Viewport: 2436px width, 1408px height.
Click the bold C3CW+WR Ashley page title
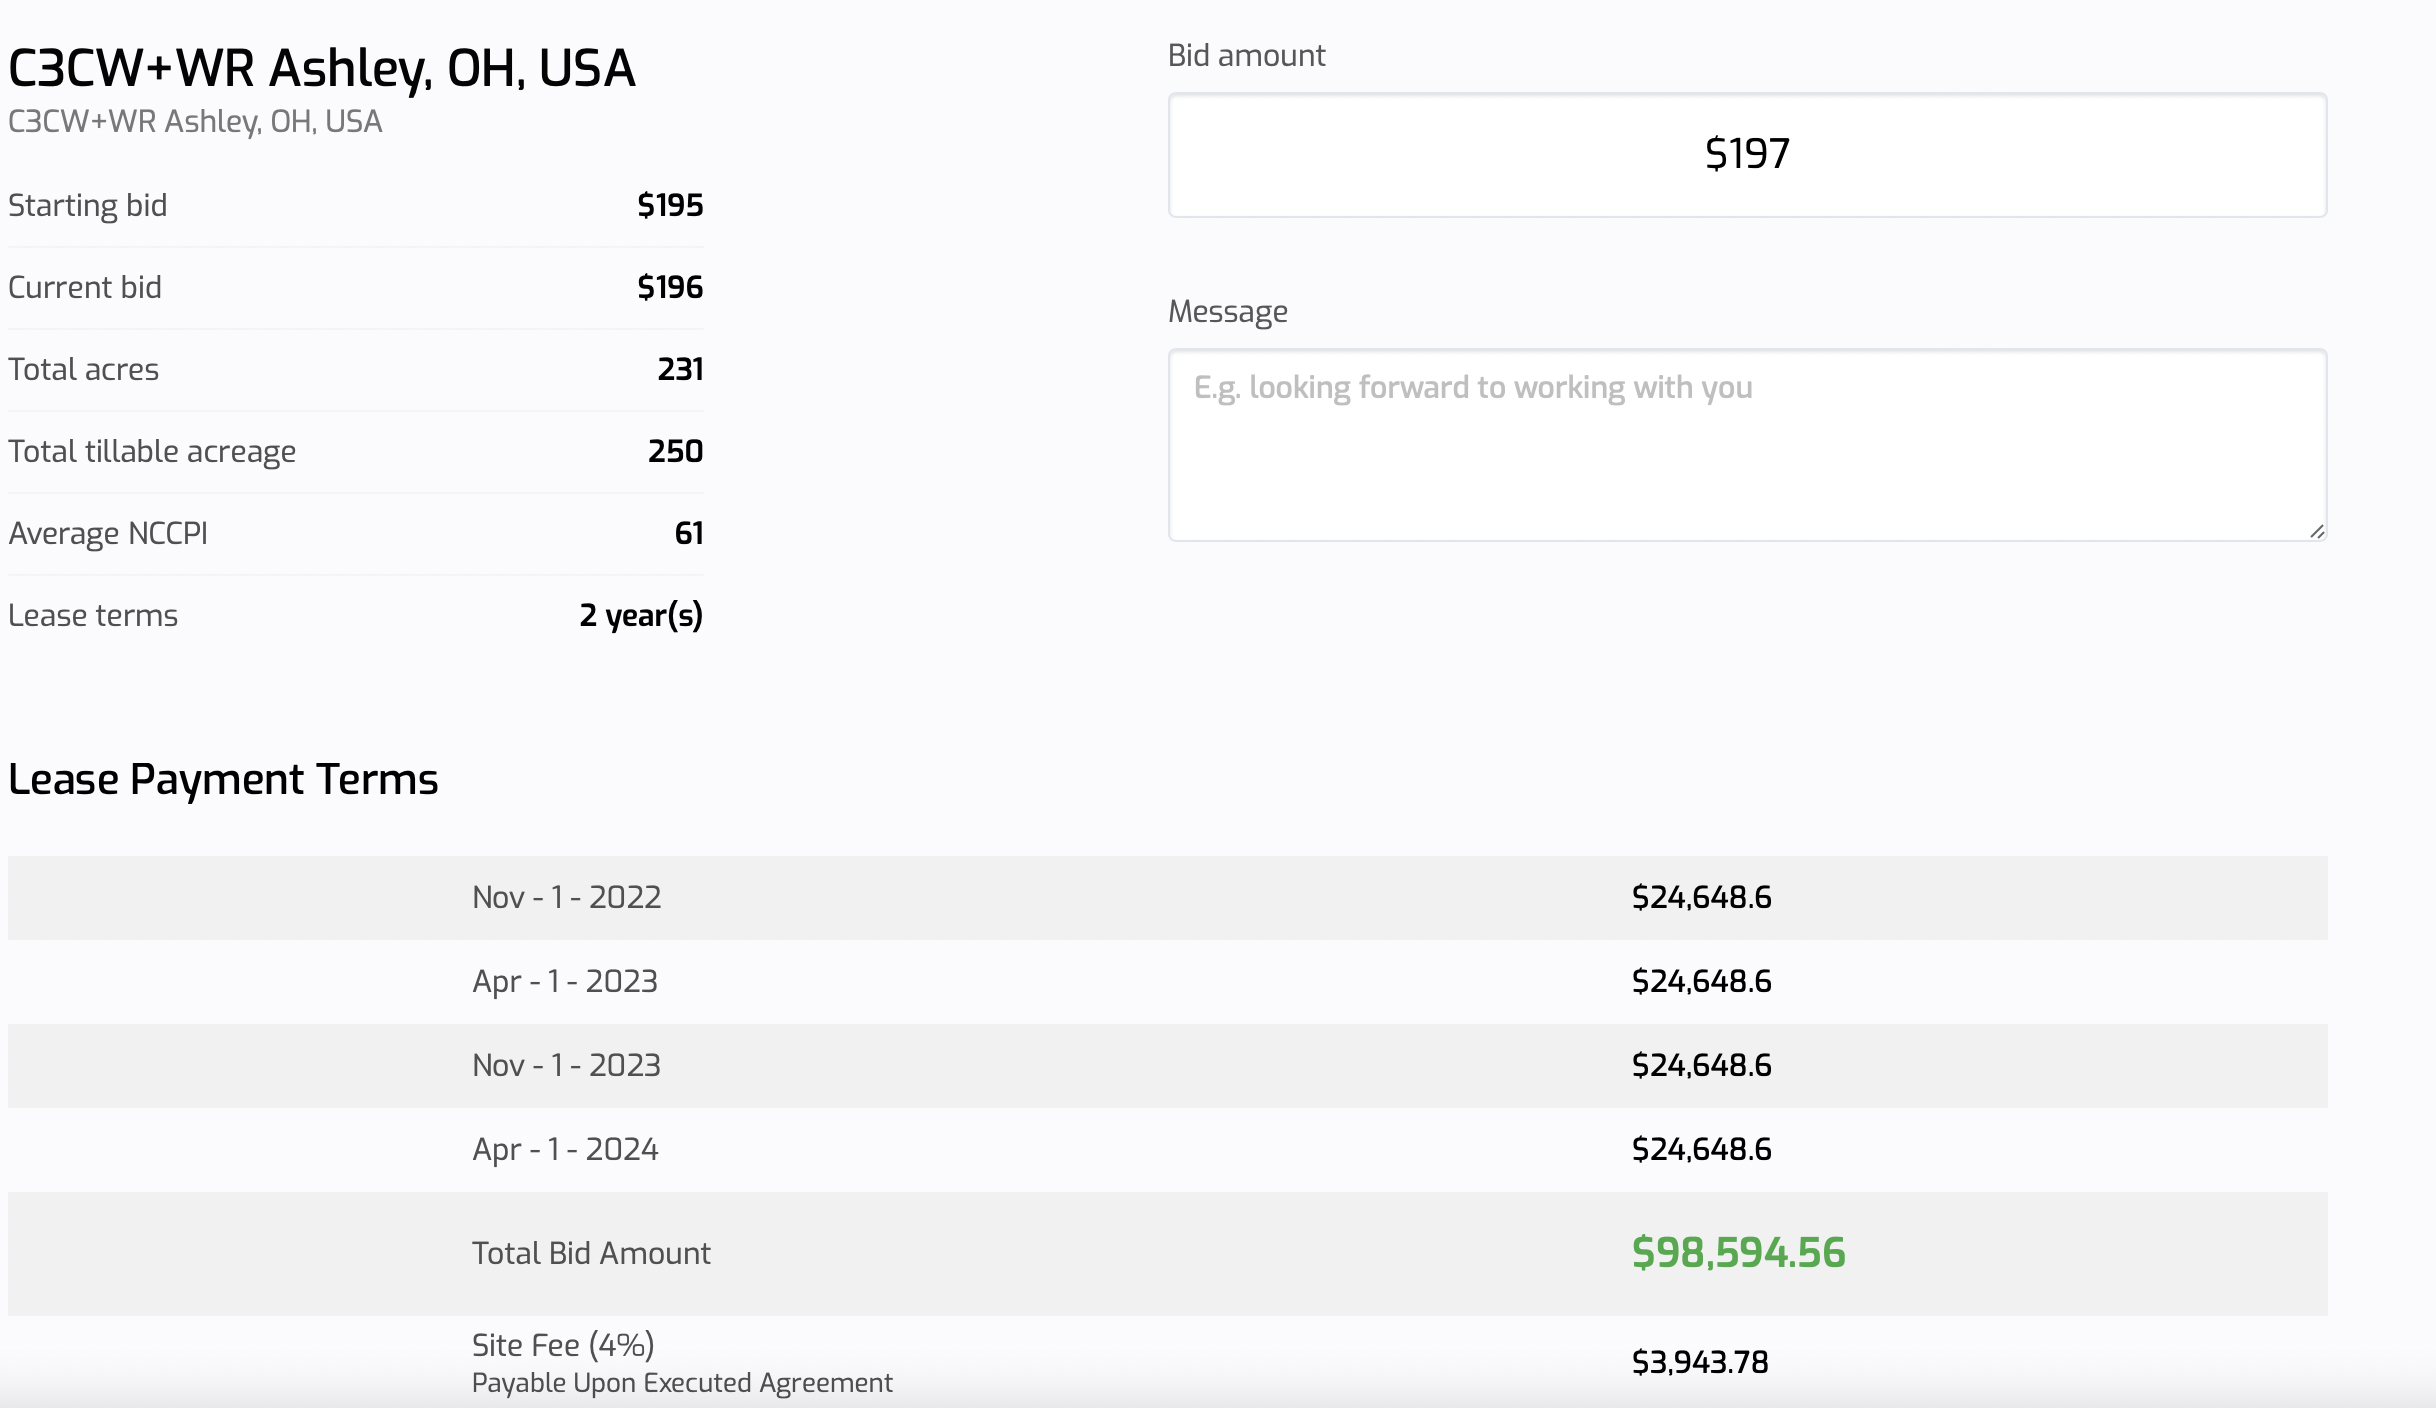point(321,68)
